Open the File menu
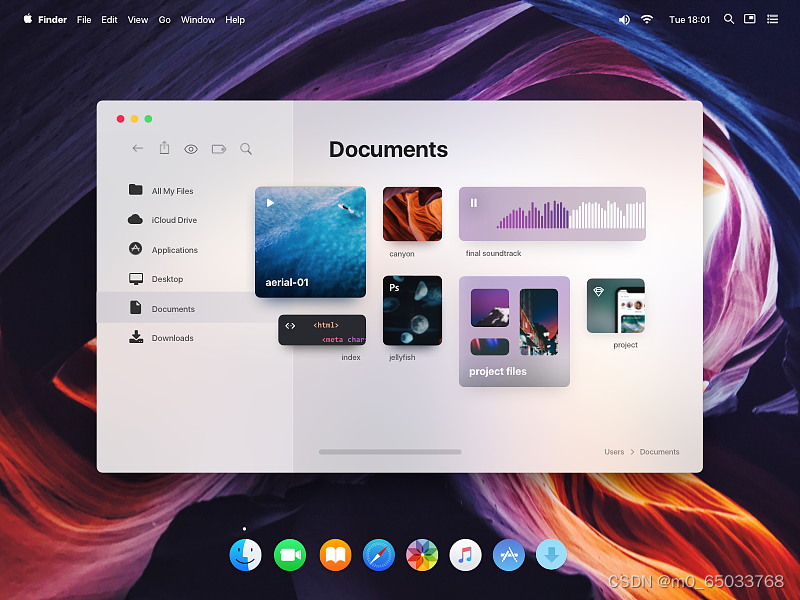800x600 pixels. [x=84, y=19]
